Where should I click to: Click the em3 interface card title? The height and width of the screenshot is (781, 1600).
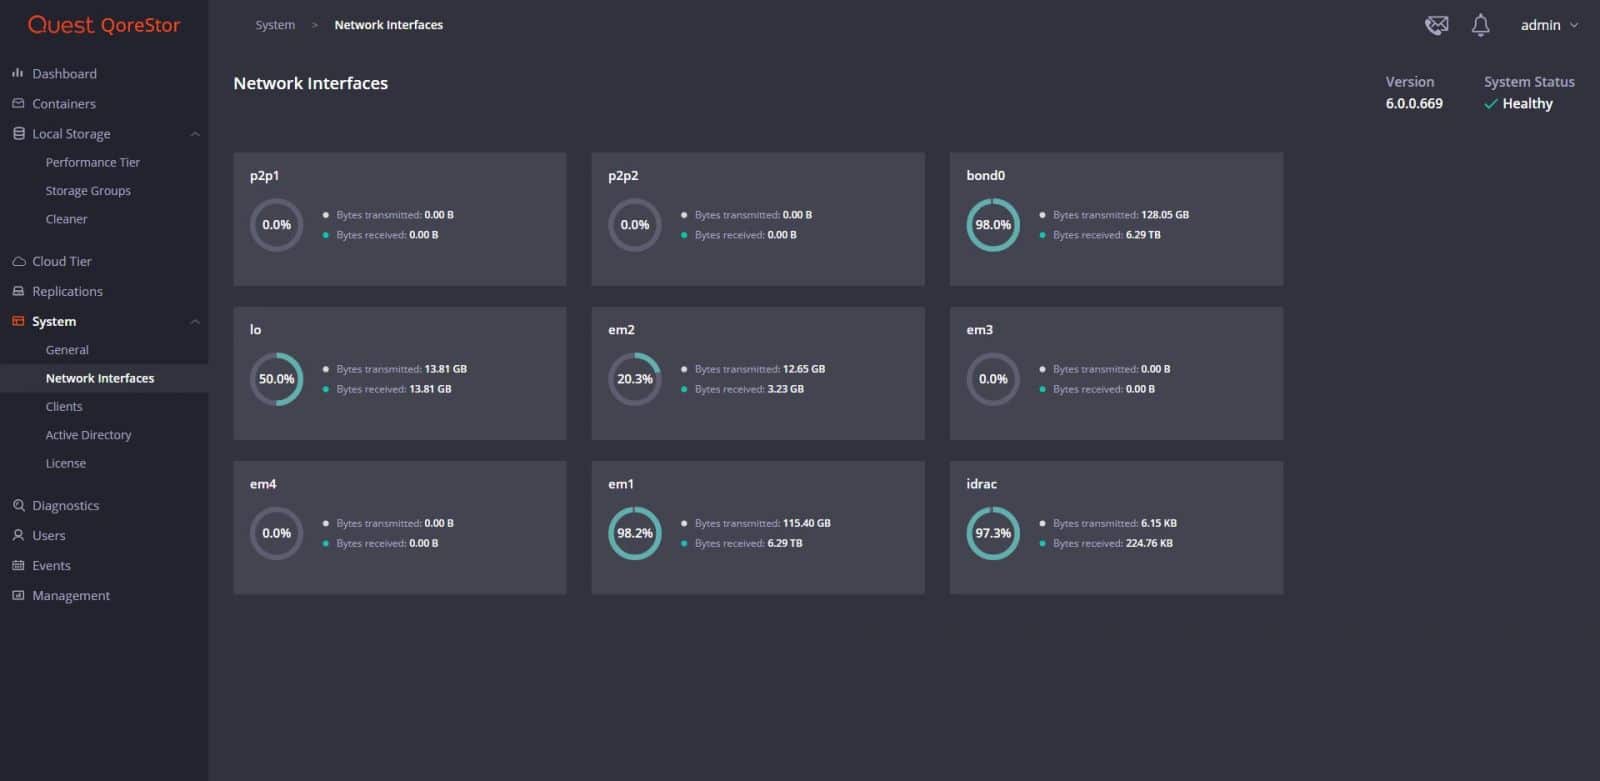[979, 329]
